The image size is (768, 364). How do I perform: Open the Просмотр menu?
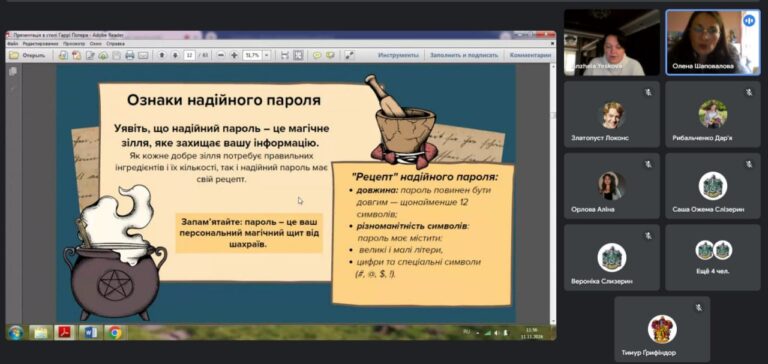74,44
